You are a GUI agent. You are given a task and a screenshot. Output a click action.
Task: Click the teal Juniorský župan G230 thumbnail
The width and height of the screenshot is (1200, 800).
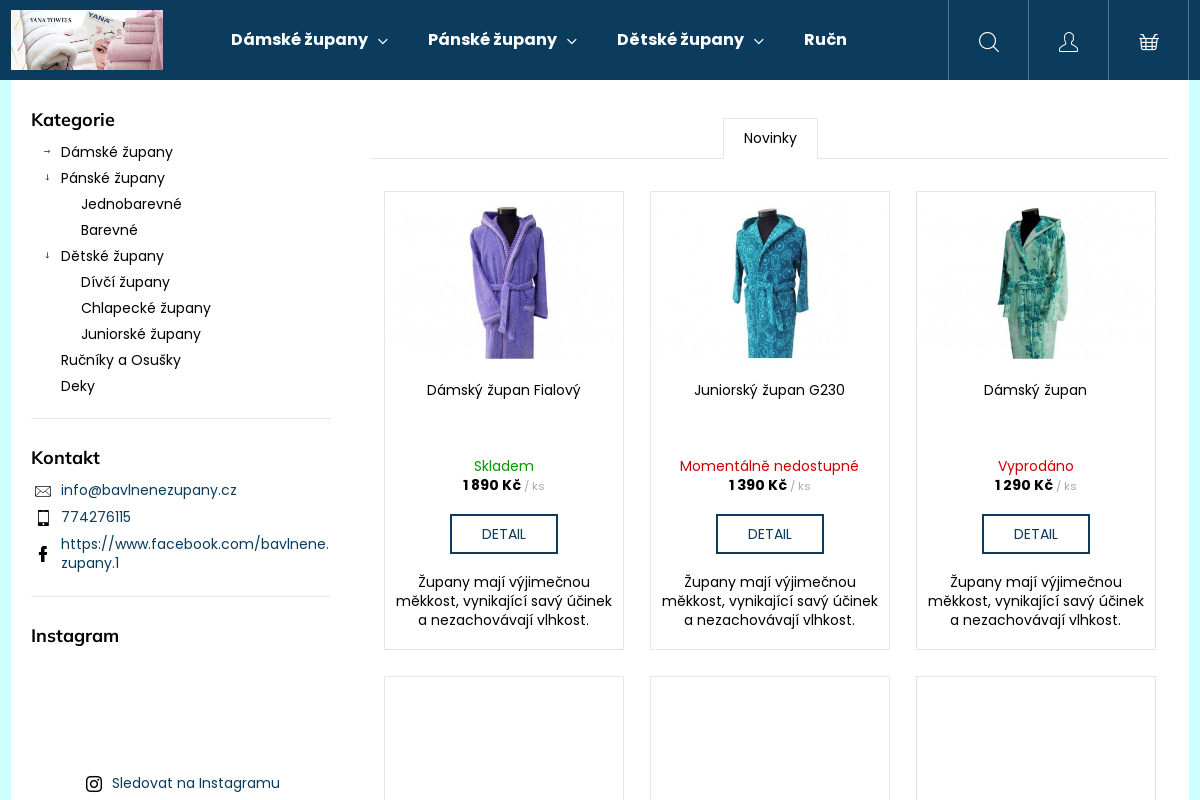[x=769, y=282]
